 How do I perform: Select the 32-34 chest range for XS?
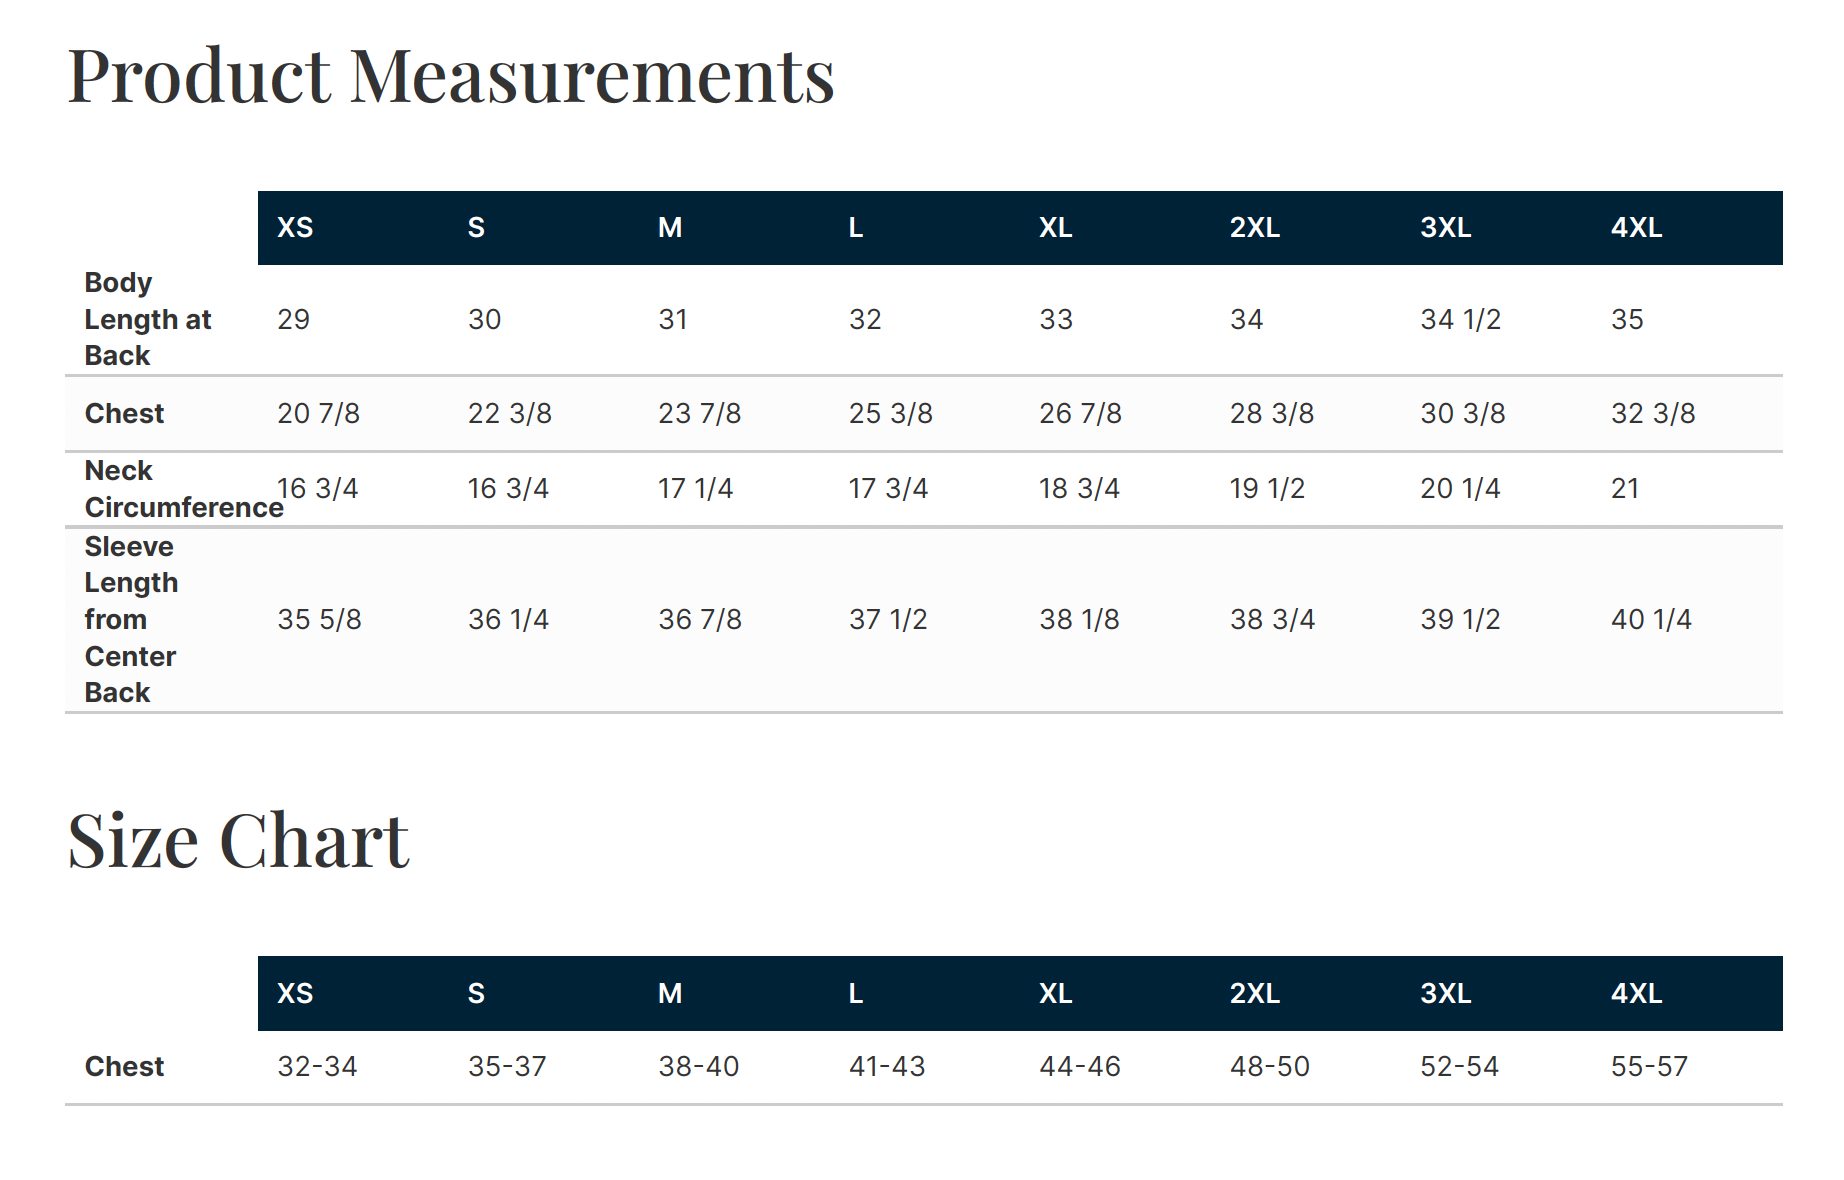(x=317, y=1067)
